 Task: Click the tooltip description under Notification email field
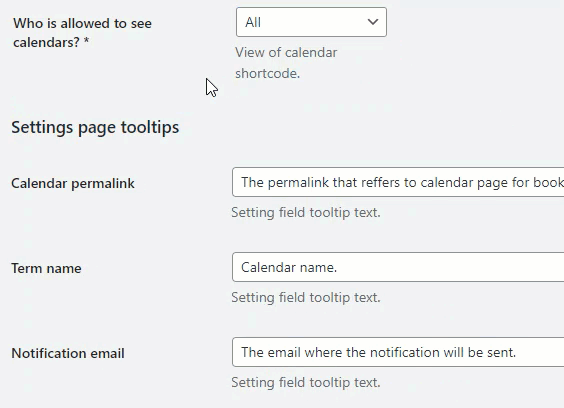pyautogui.click(x=306, y=382)
